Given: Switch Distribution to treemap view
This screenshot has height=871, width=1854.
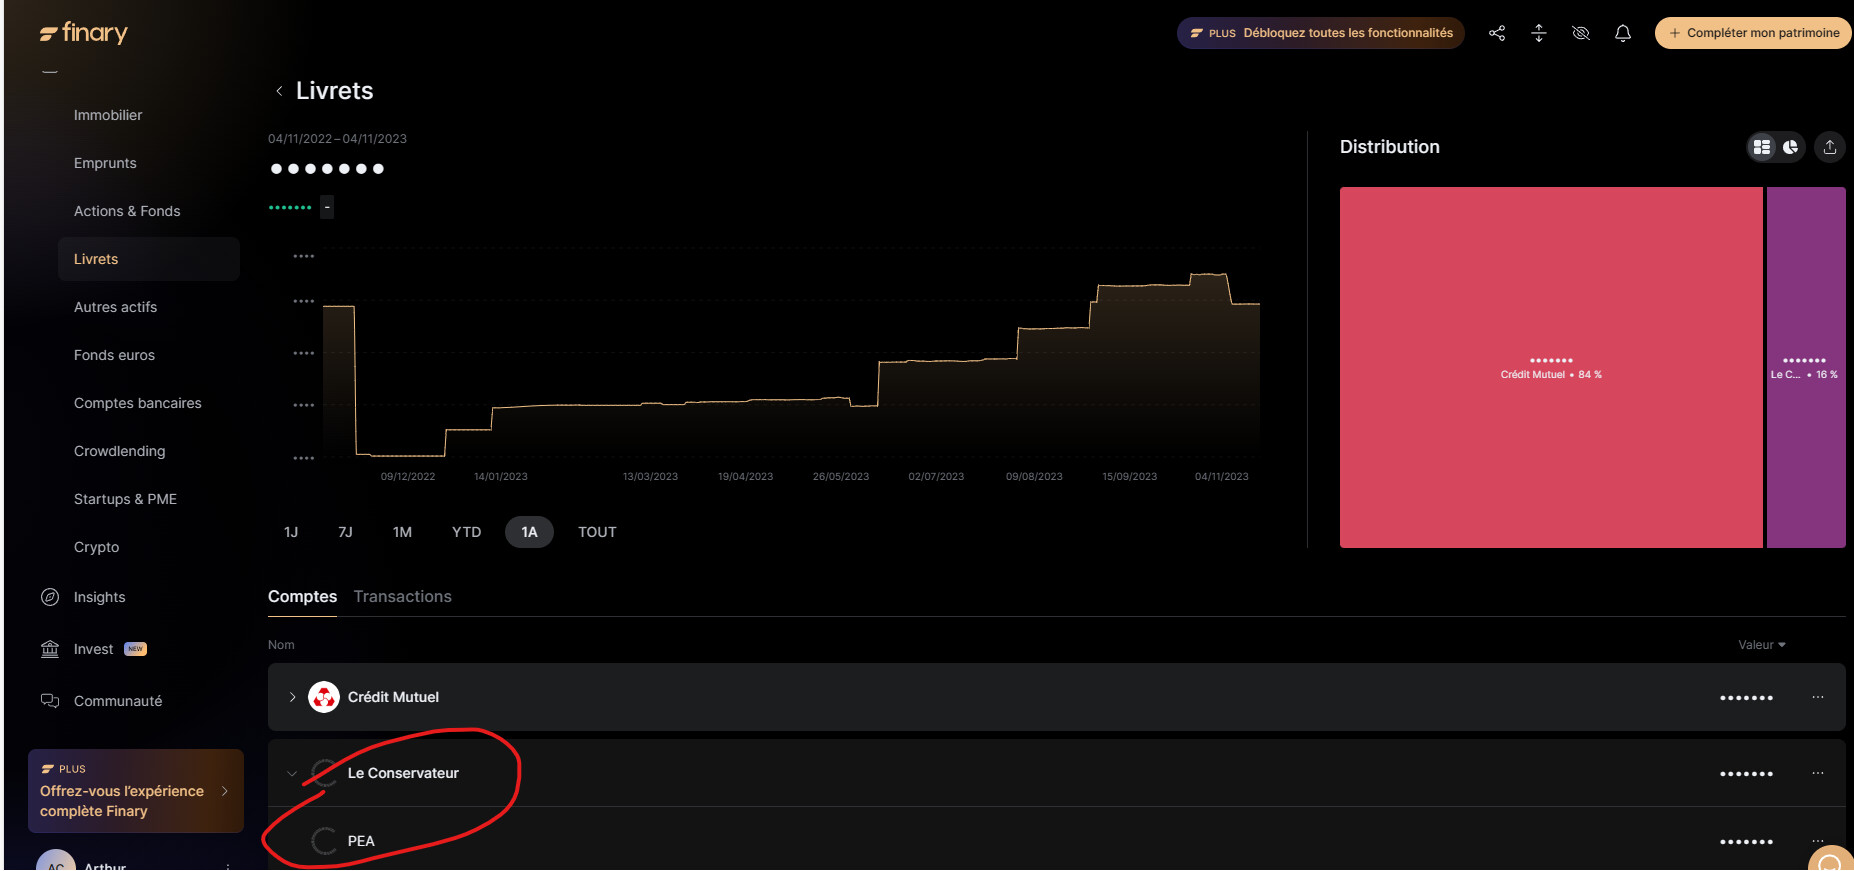Looking at the screenshot, I should (1762, 147).
